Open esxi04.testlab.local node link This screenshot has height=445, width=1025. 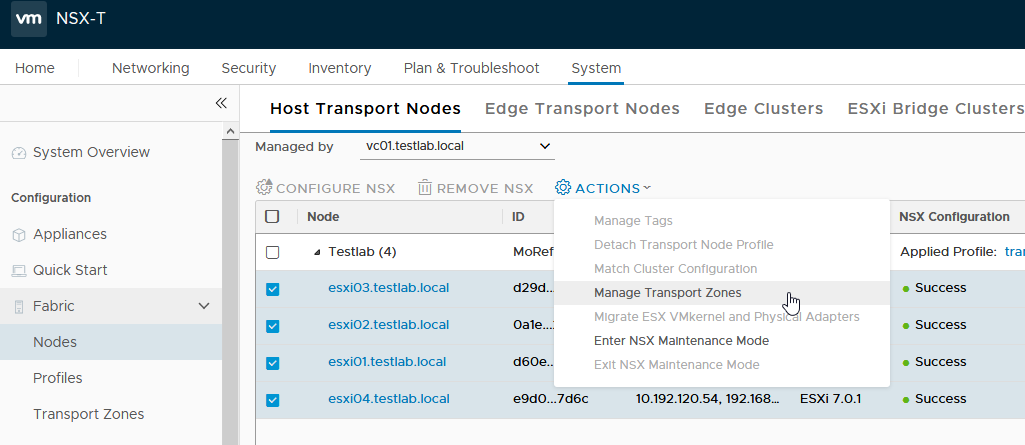(x=388, y=399)
